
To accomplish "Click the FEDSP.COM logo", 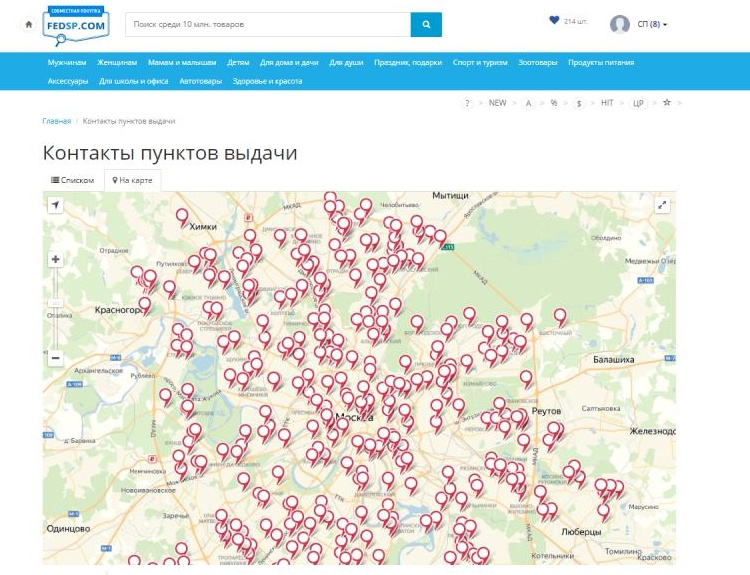I will pyautogui.click(x=75, y=25).
